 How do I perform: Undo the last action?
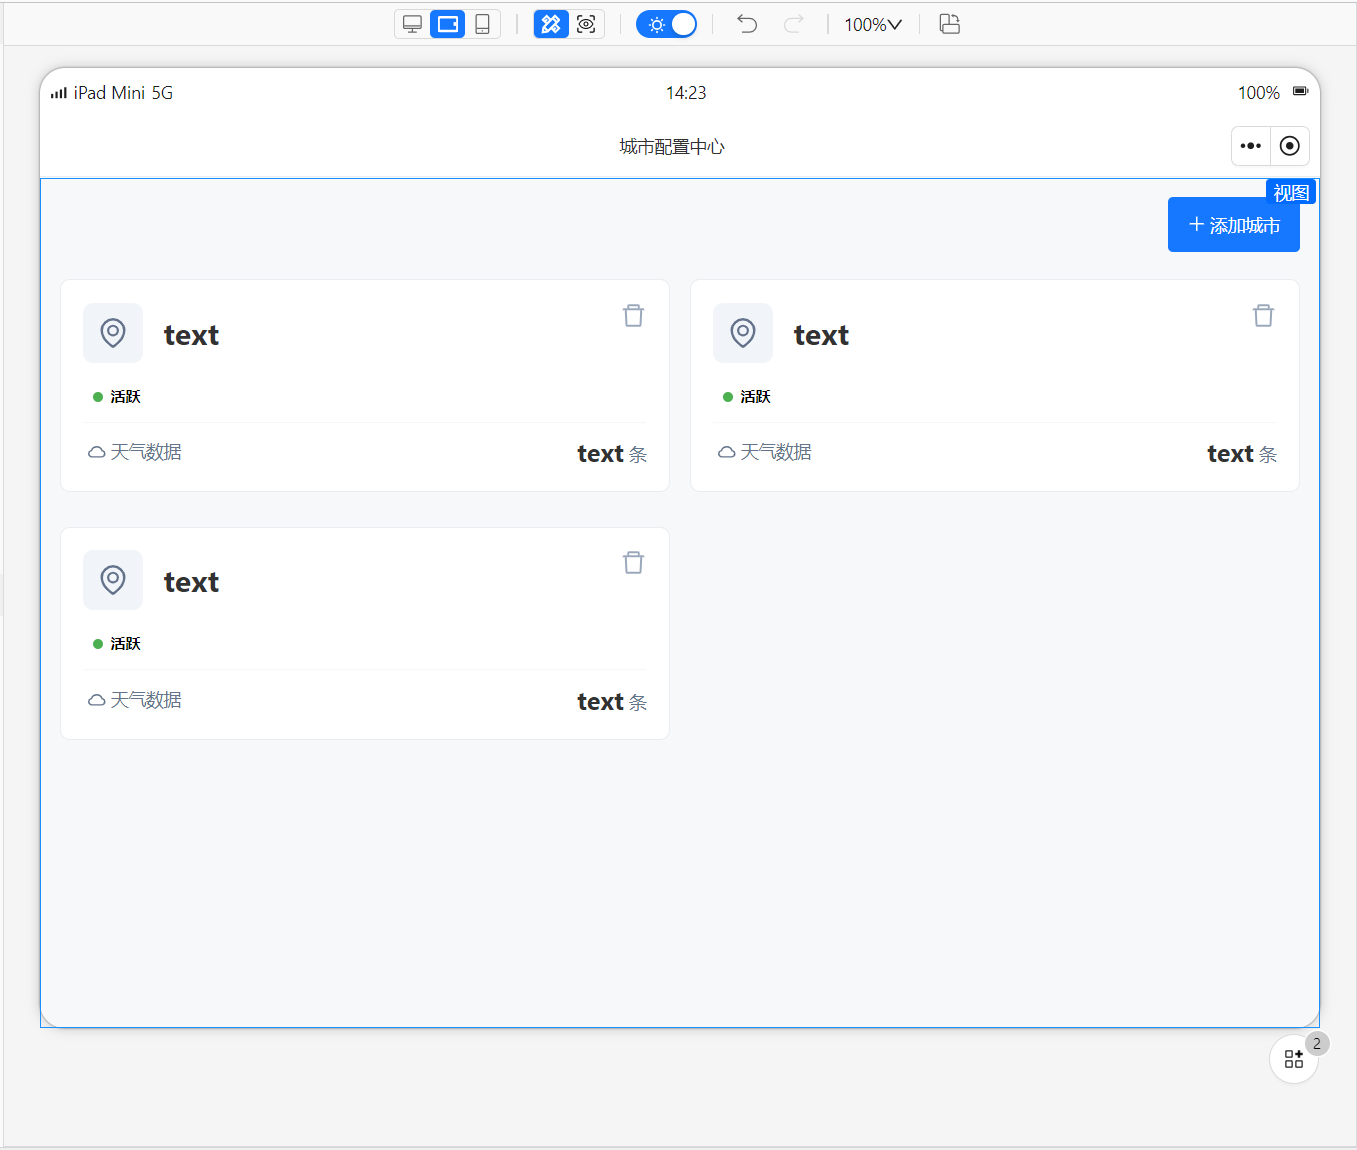pos(747,24)
